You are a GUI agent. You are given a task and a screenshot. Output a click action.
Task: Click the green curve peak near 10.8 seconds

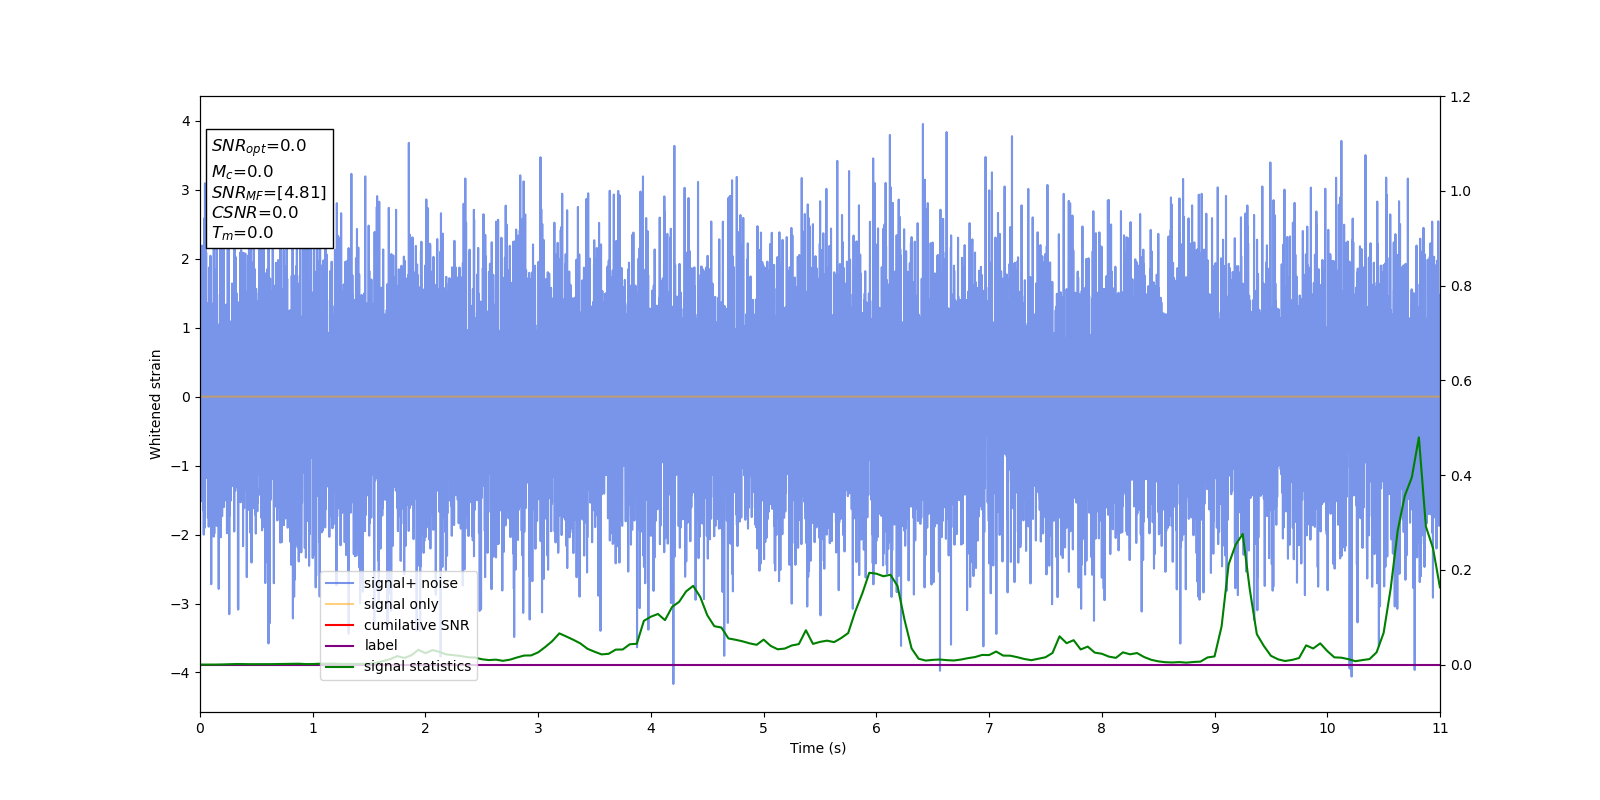[x=1418, y=437]
